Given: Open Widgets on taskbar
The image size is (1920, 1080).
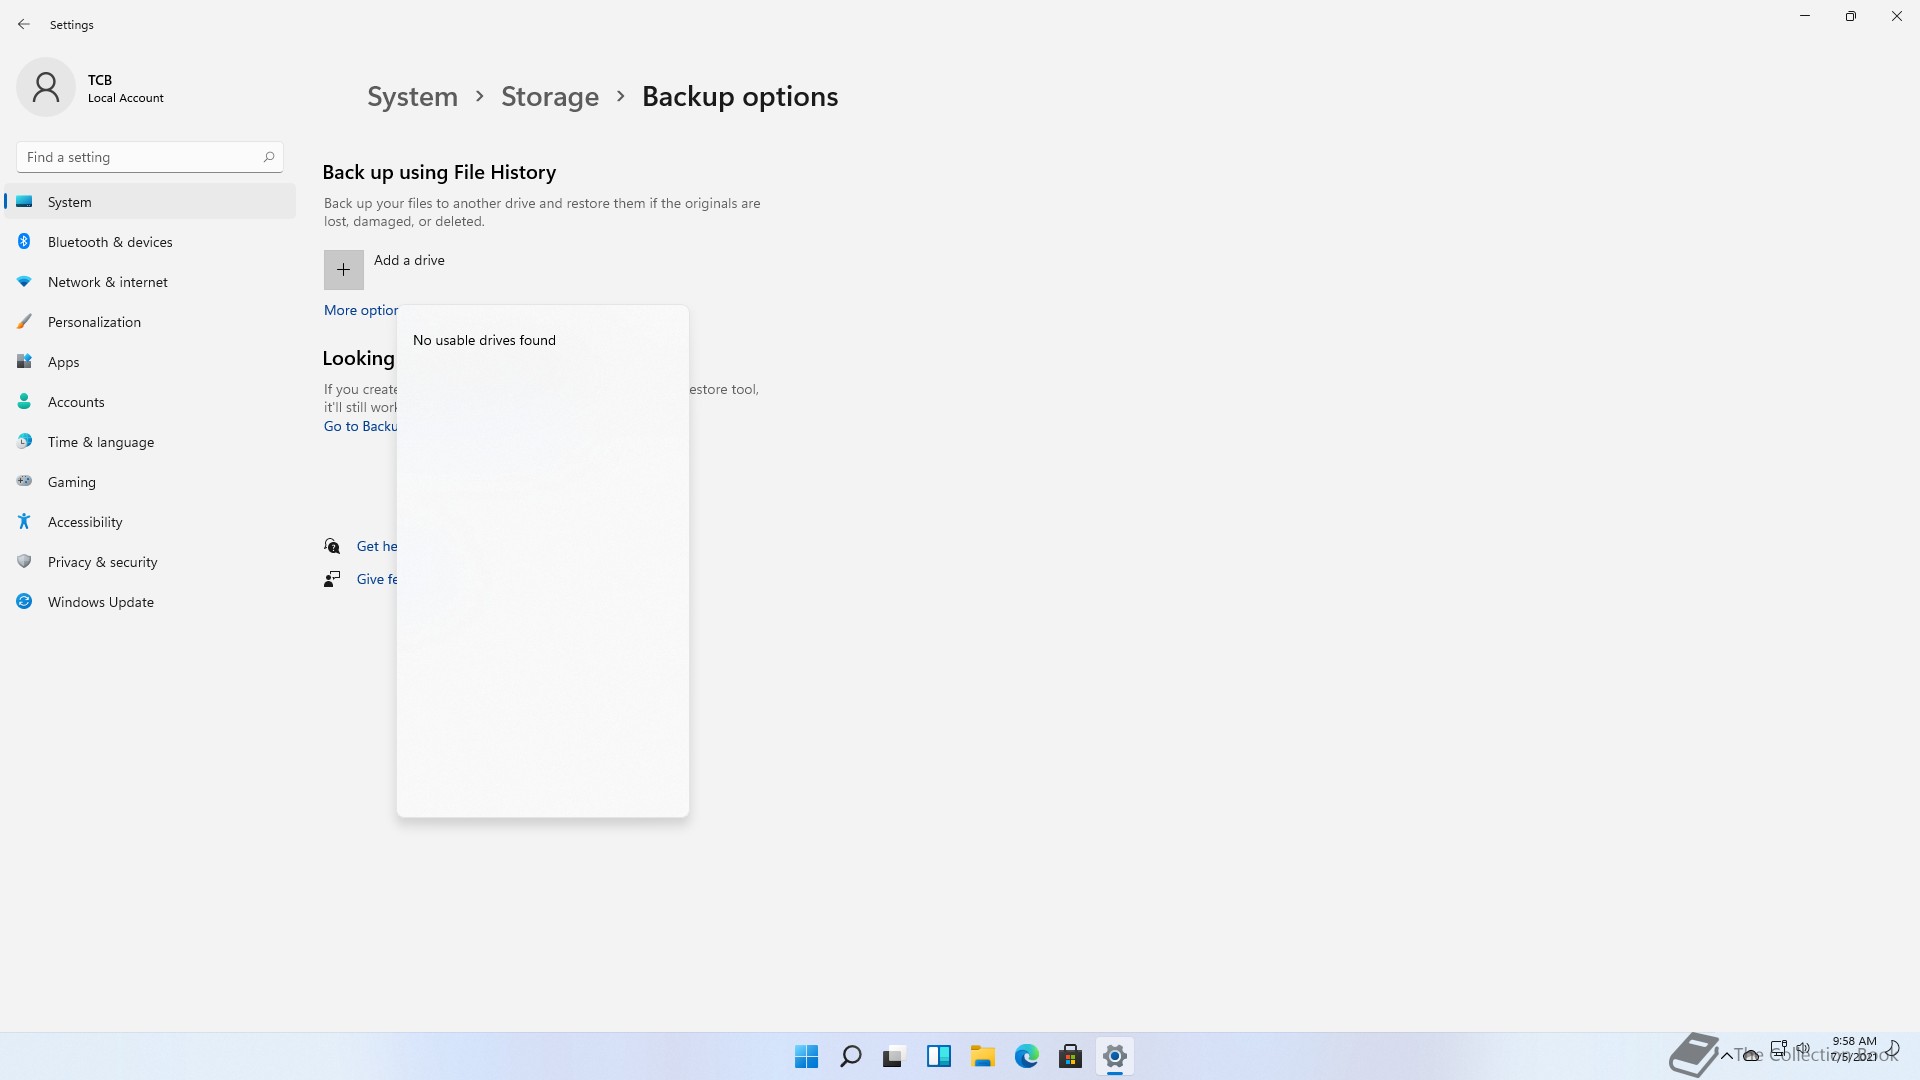Looking at the screenshot, I should click(x=938, y=1056).
